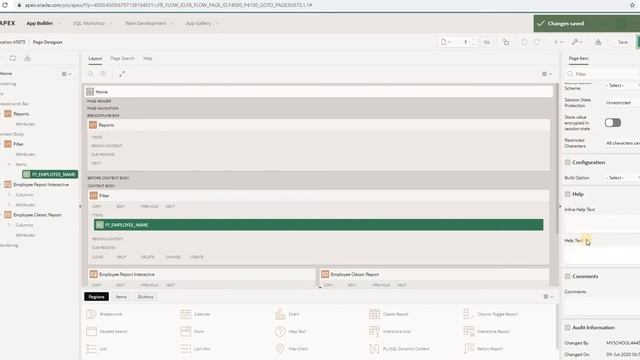
Task: Open the create (plus) dropdown in toolbar
Action: [x=558, y=42]
